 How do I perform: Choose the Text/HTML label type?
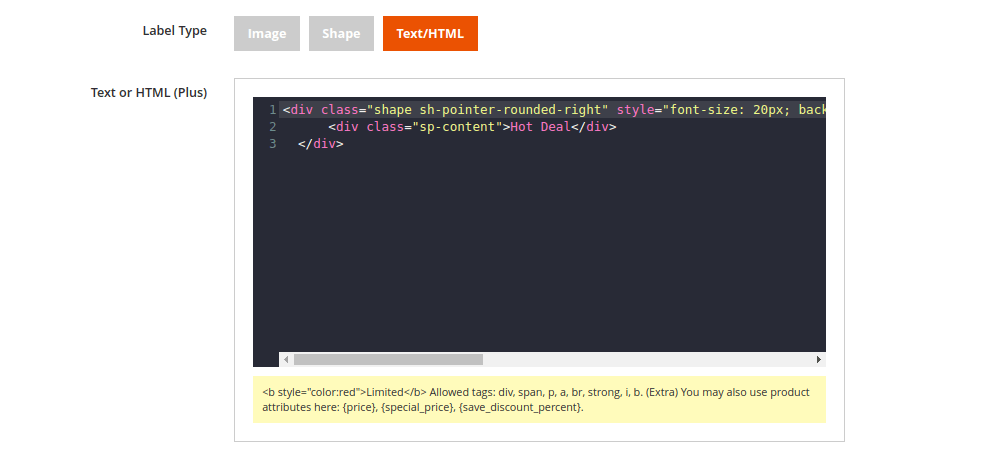click(x=430, y=33)
